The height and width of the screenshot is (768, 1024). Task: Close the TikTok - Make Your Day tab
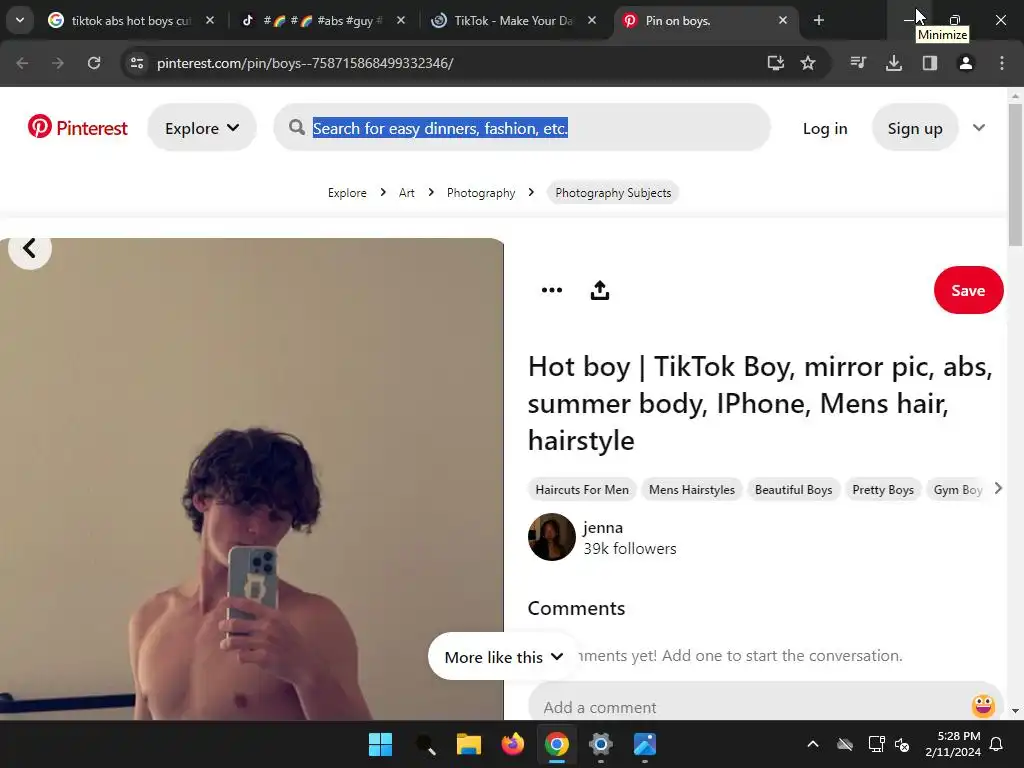coord(592,20)
